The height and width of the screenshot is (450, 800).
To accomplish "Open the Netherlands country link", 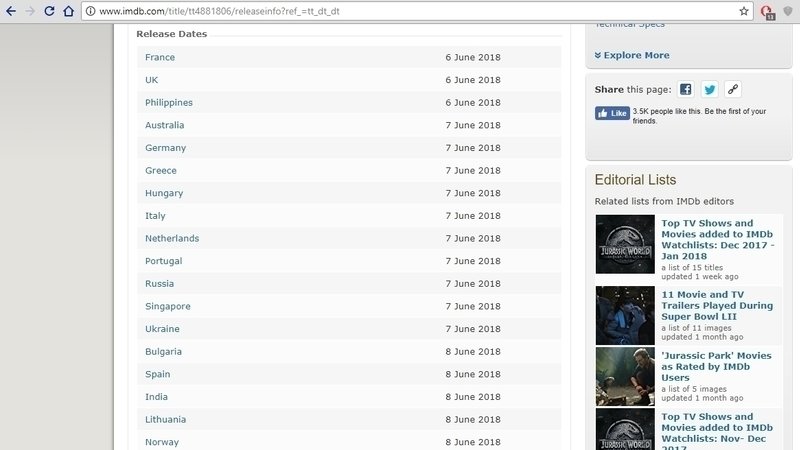I will coord(172,238).
